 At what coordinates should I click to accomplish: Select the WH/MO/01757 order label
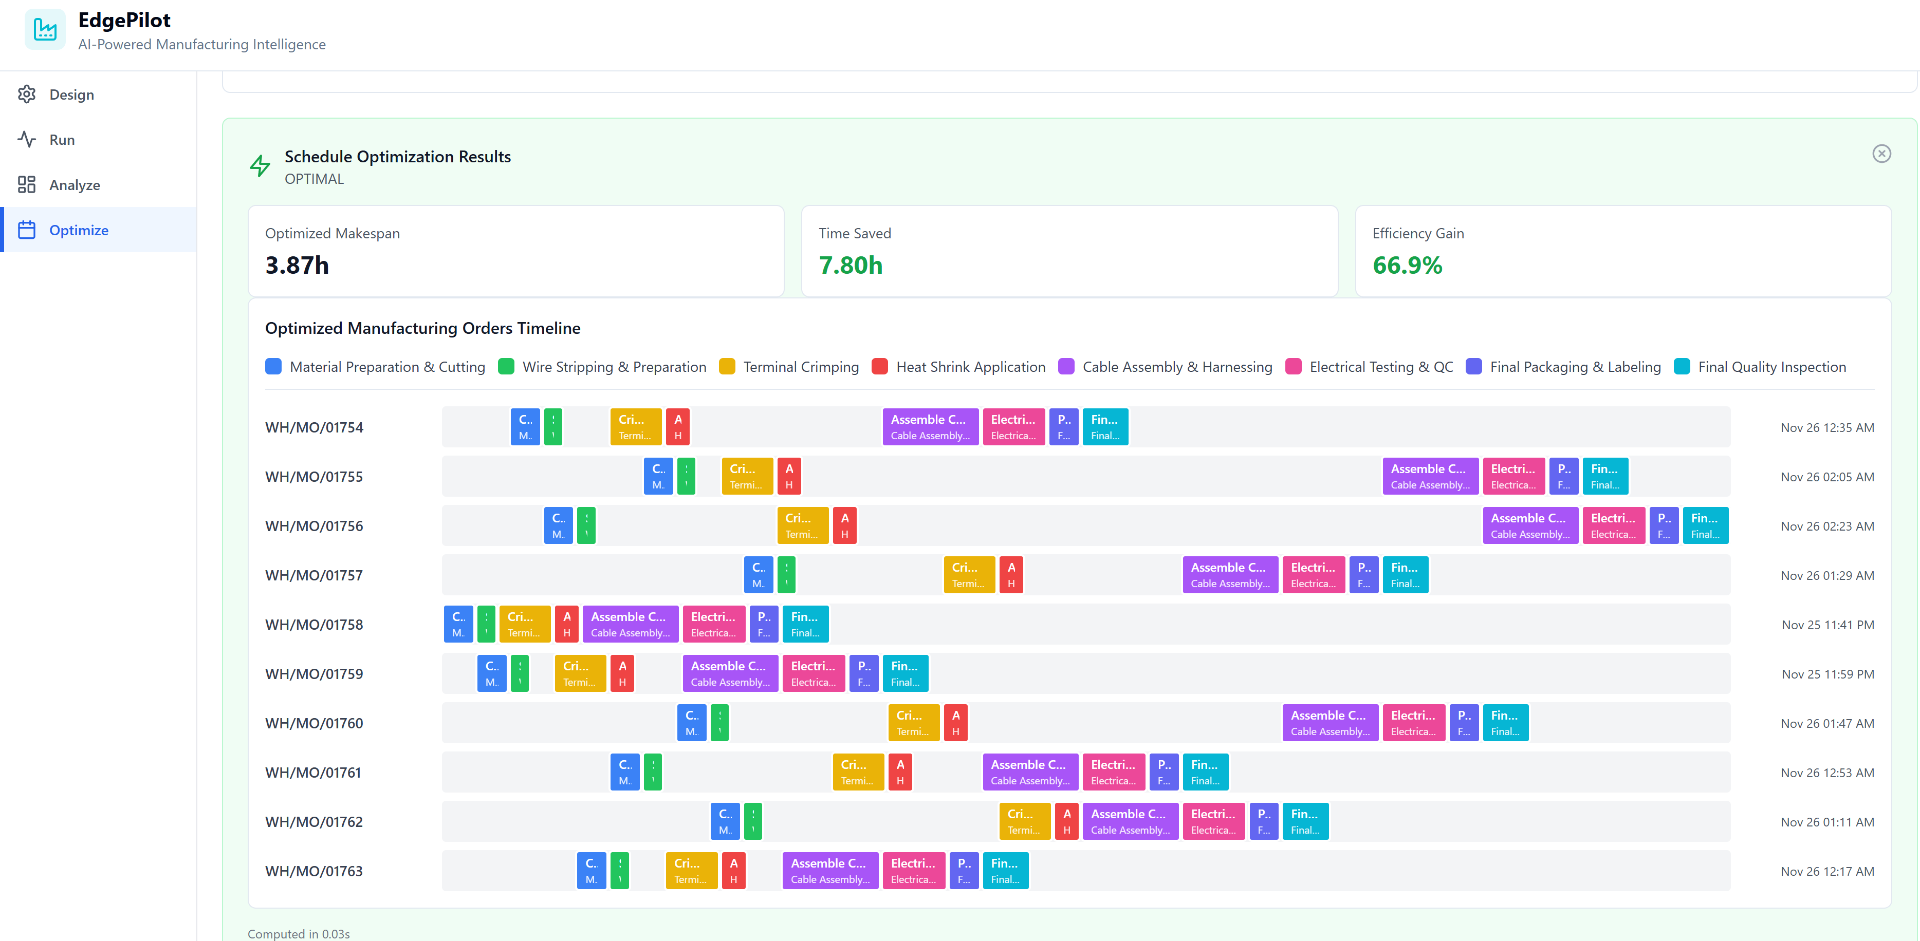[314, 575]
